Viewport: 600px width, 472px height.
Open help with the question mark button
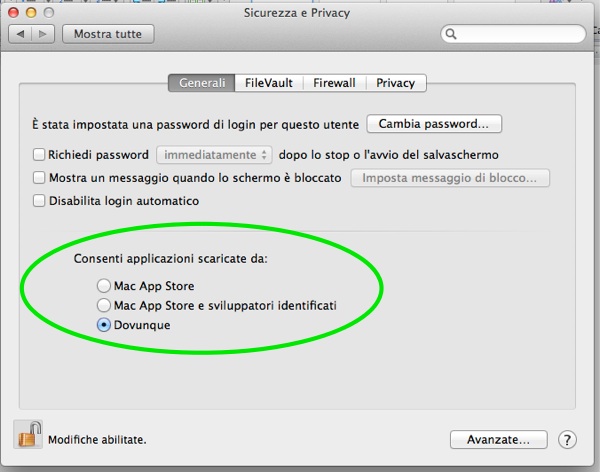pyautogui.click(x=567, y=440)
